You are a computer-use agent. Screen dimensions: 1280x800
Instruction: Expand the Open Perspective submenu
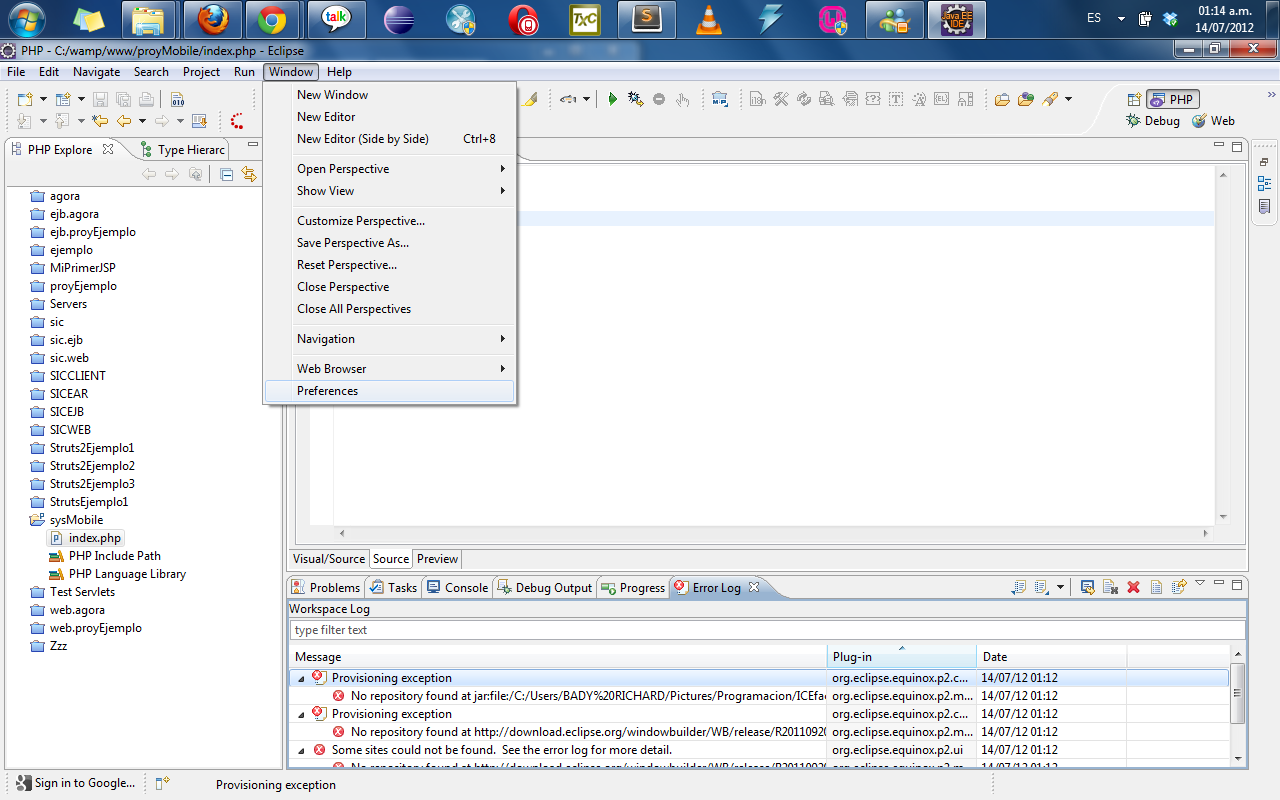[390, 169]
